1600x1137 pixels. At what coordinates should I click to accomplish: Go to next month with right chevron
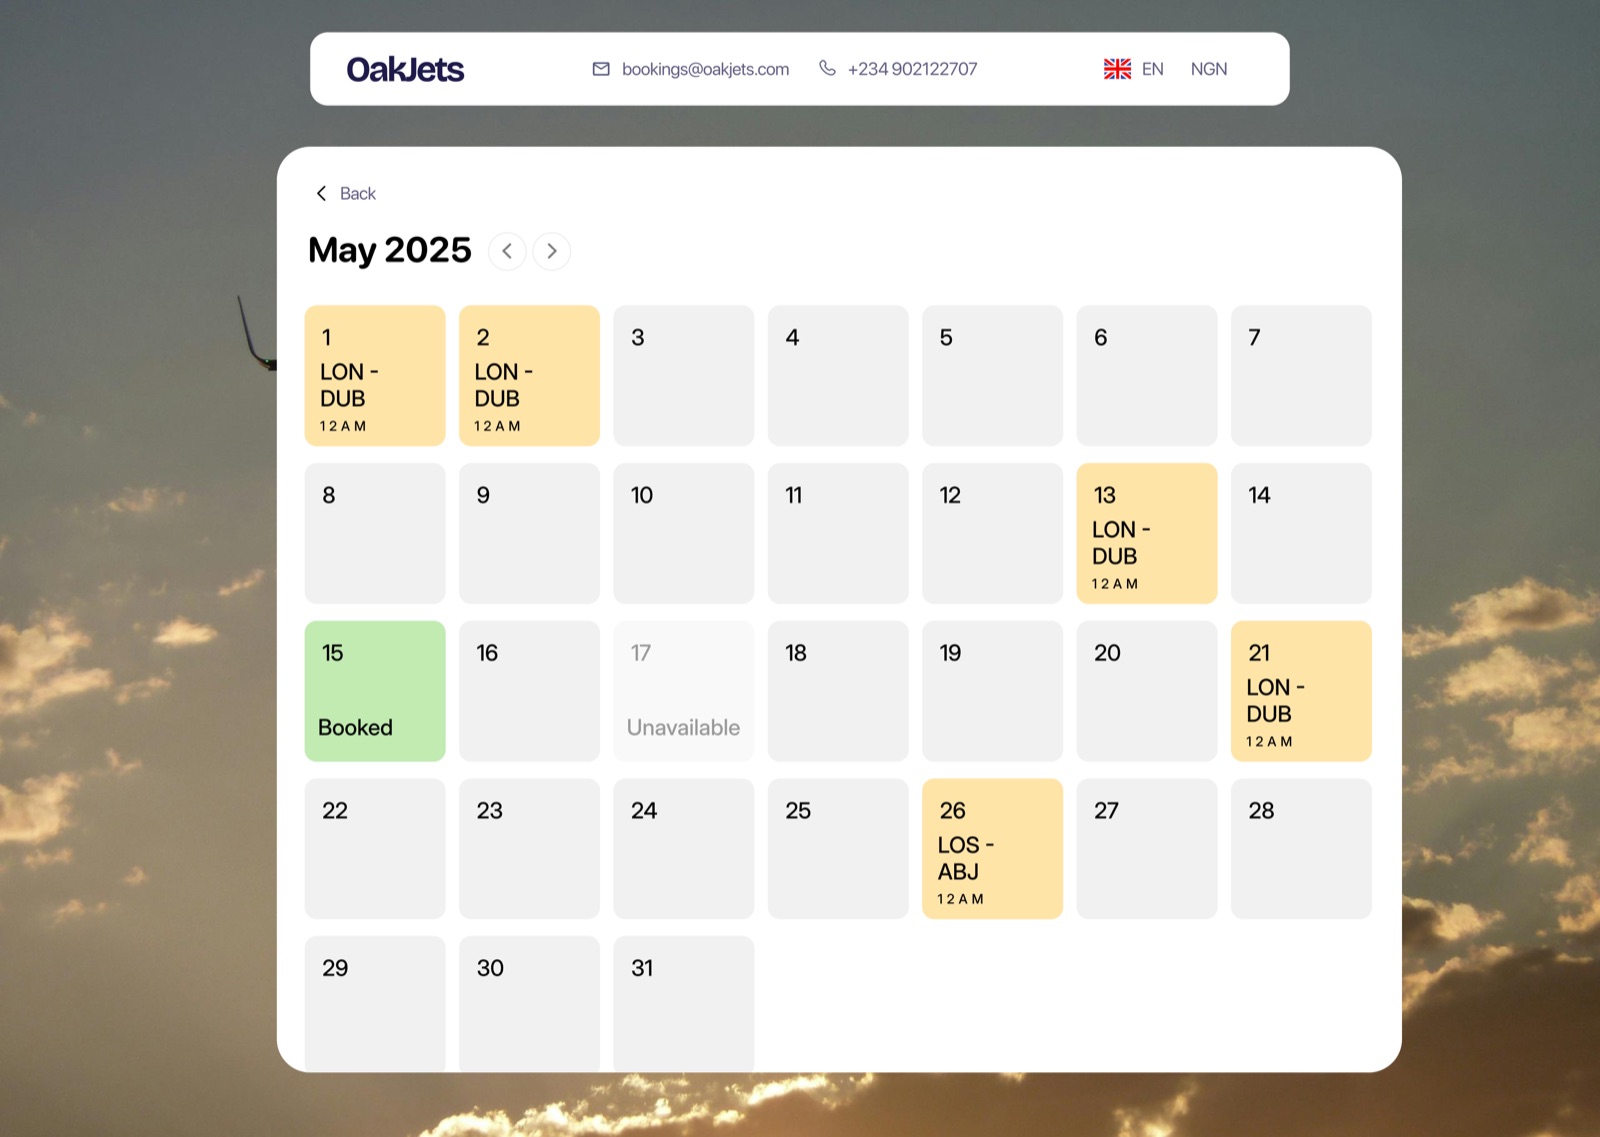552,251
